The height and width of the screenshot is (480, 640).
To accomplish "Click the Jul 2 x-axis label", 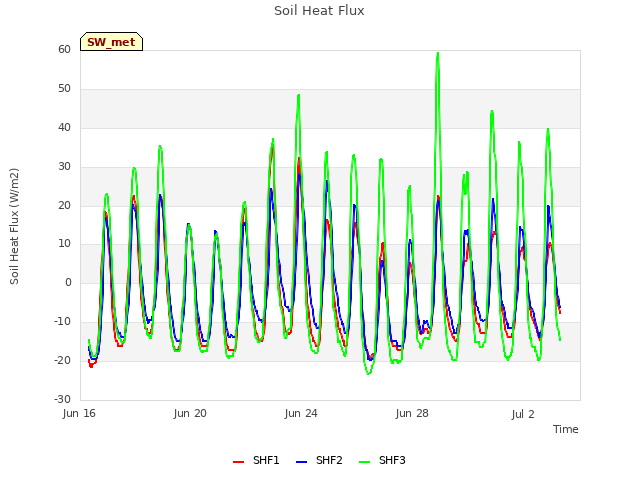I will tap(523, 414).
